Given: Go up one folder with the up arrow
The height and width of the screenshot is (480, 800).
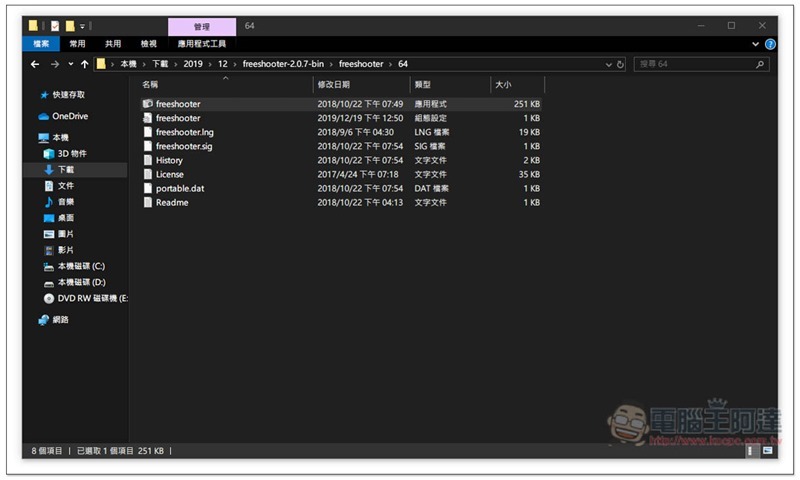Looking at the screenshot, I should 84,64.
